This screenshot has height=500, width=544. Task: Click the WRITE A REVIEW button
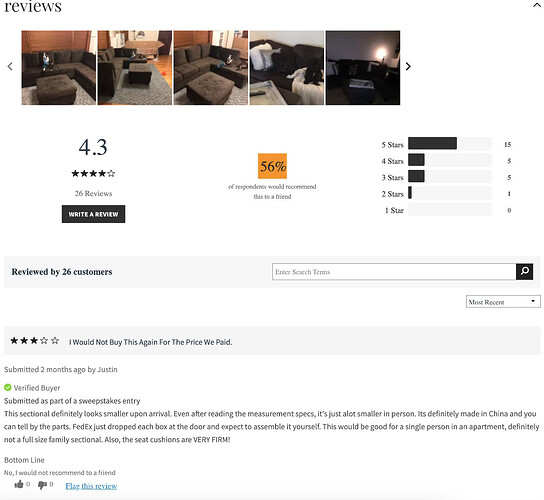pos(93,214)
